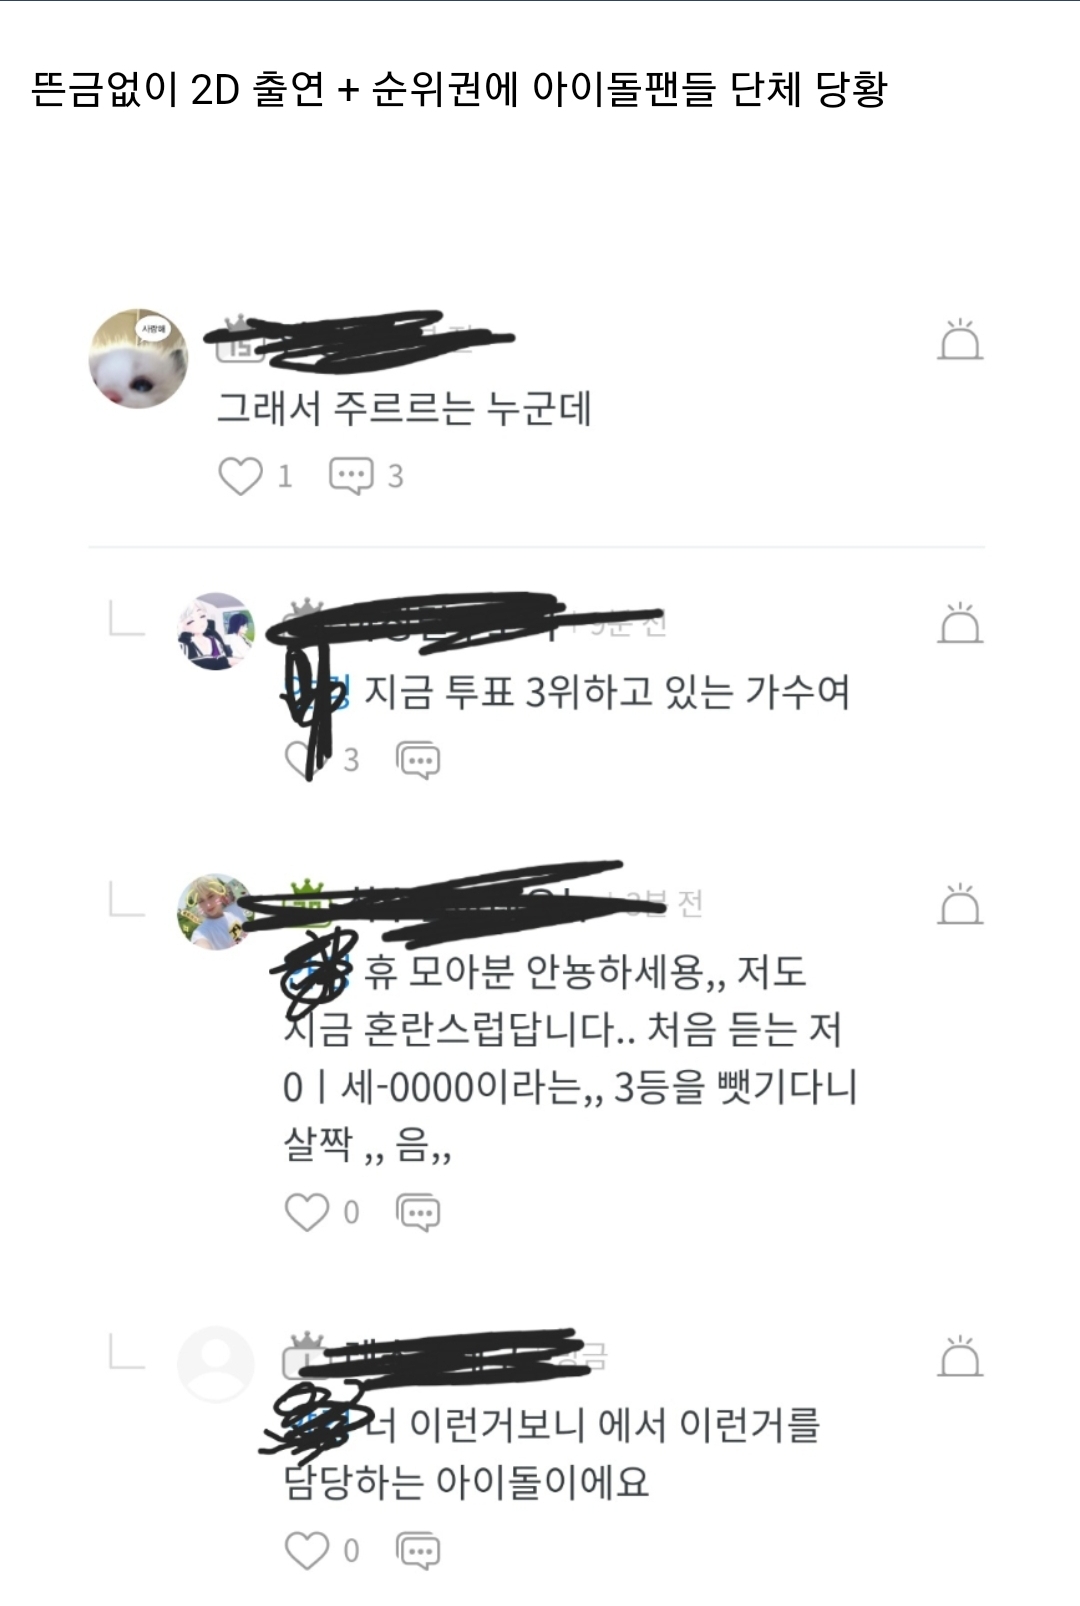
Task: Like the comment '그래서 주르르는 누군데'
Action: coord(240,476)
